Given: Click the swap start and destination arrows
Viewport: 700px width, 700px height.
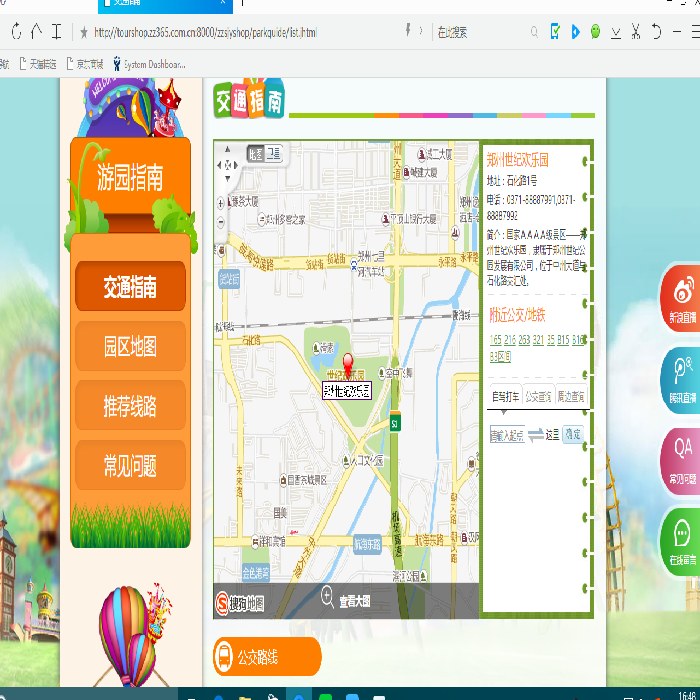Looking at the screenshot, I should pyautogui.click(x=535, y=435).
